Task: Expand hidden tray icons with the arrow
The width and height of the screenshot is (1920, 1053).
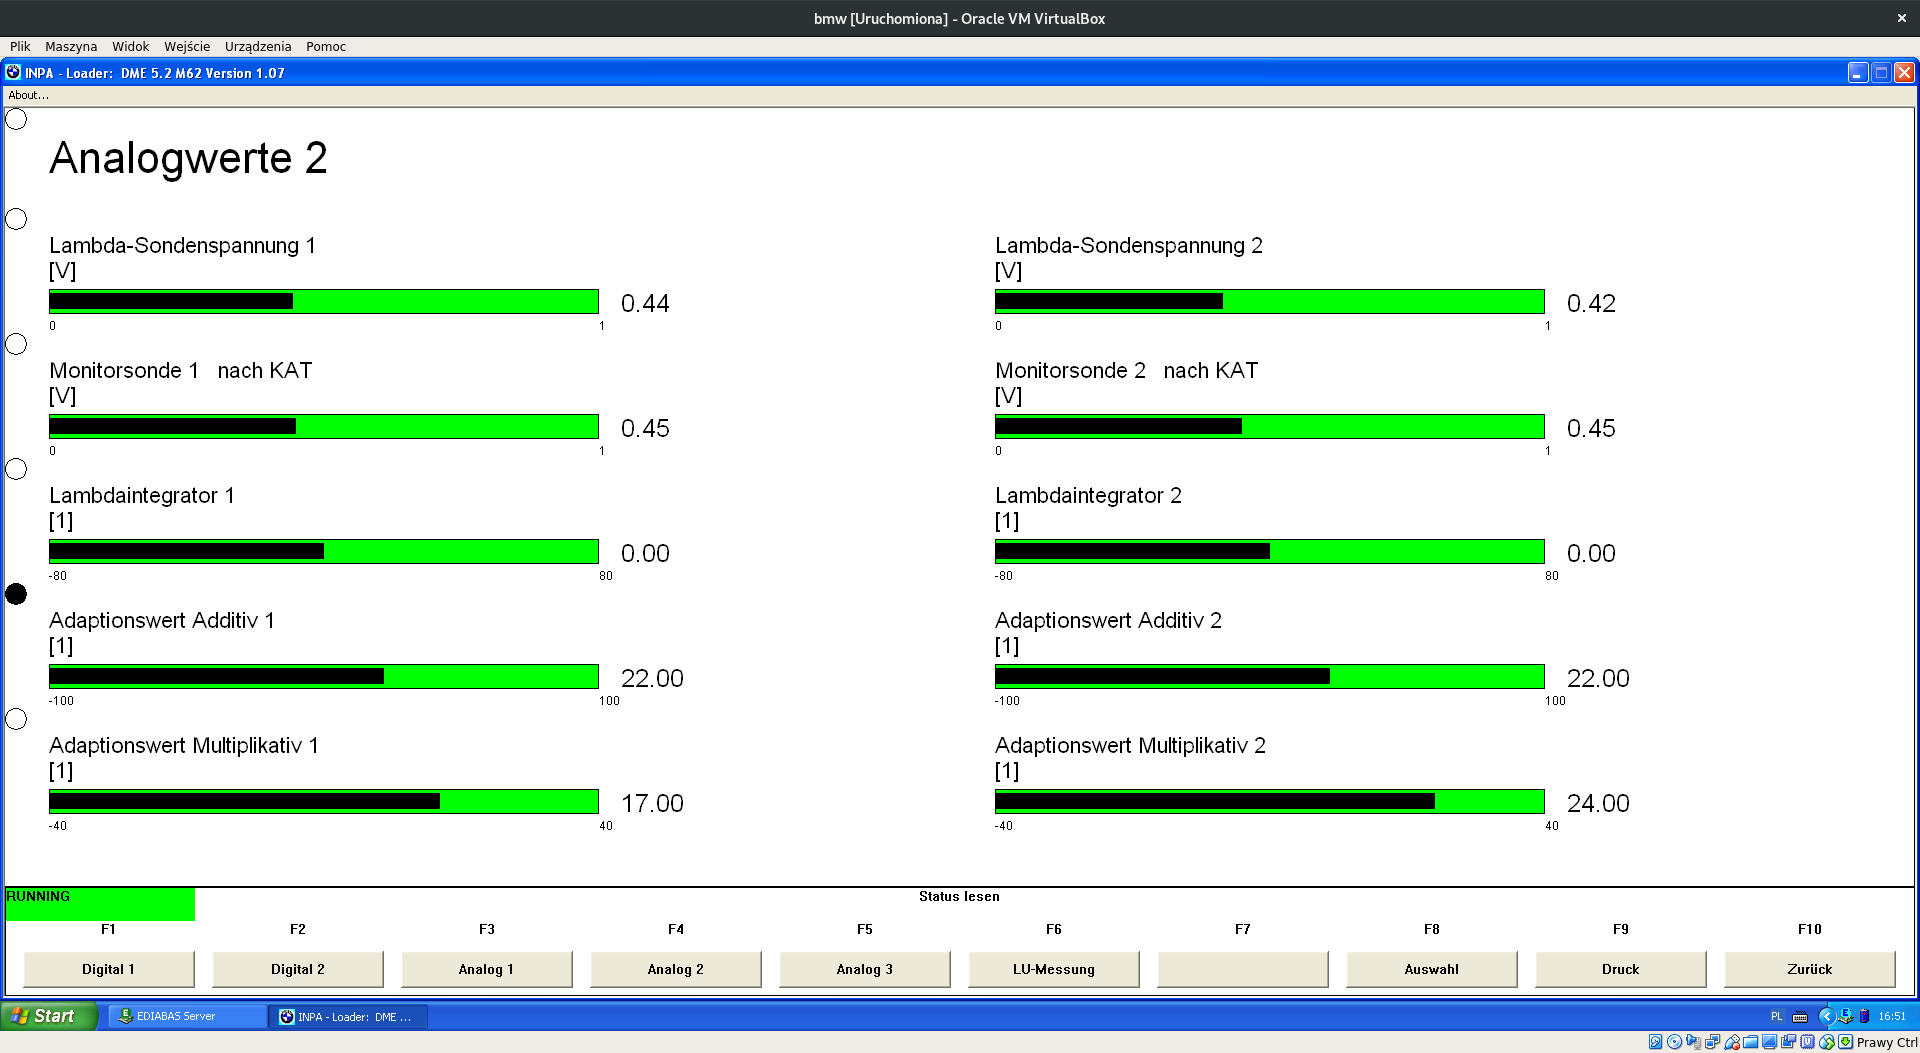Action: (x=1825, y=1016)
